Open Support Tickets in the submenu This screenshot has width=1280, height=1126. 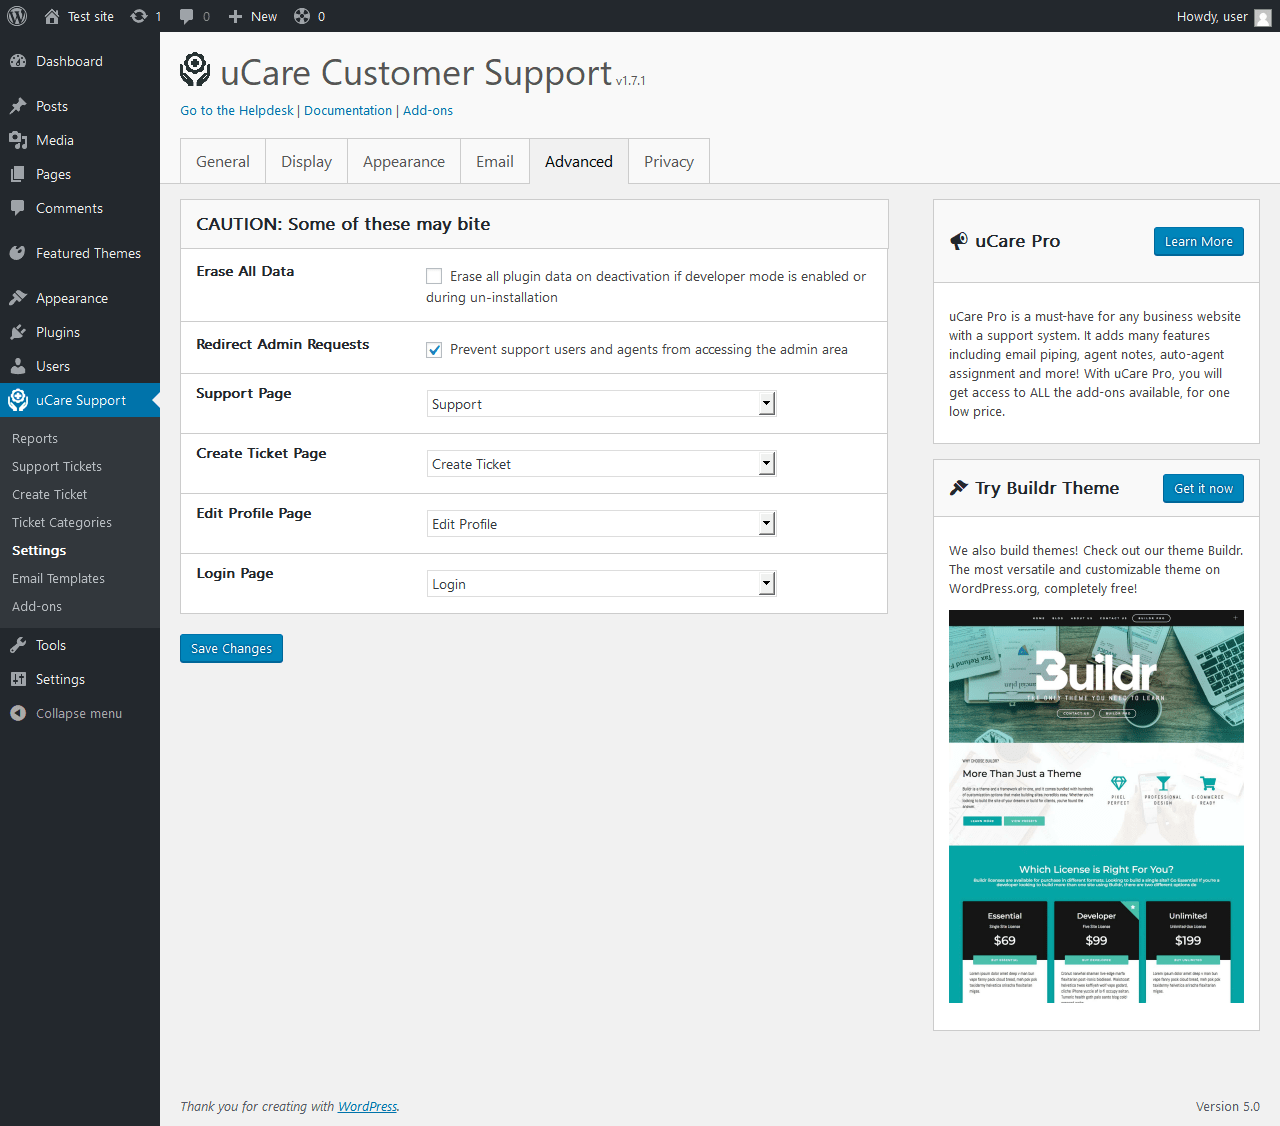coord(57,466)
